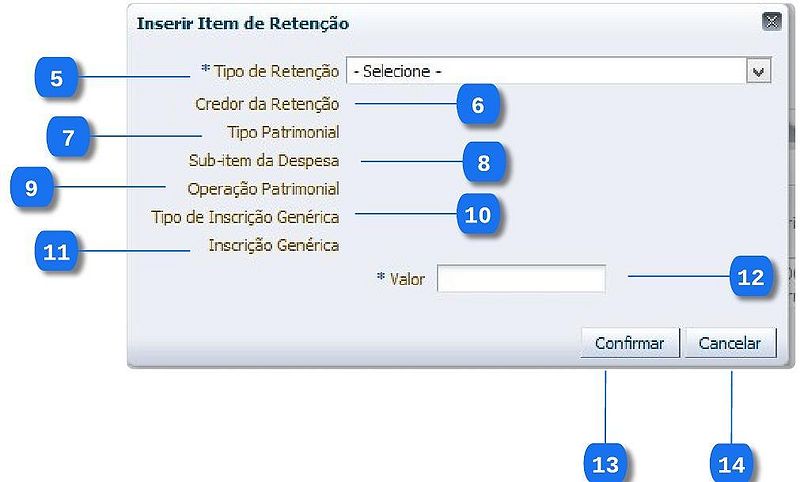The height and width of the screenshot is (482, 800).
Task: Close the Inserir Item de Retenção dialog
Action: (x=771, y=21)
